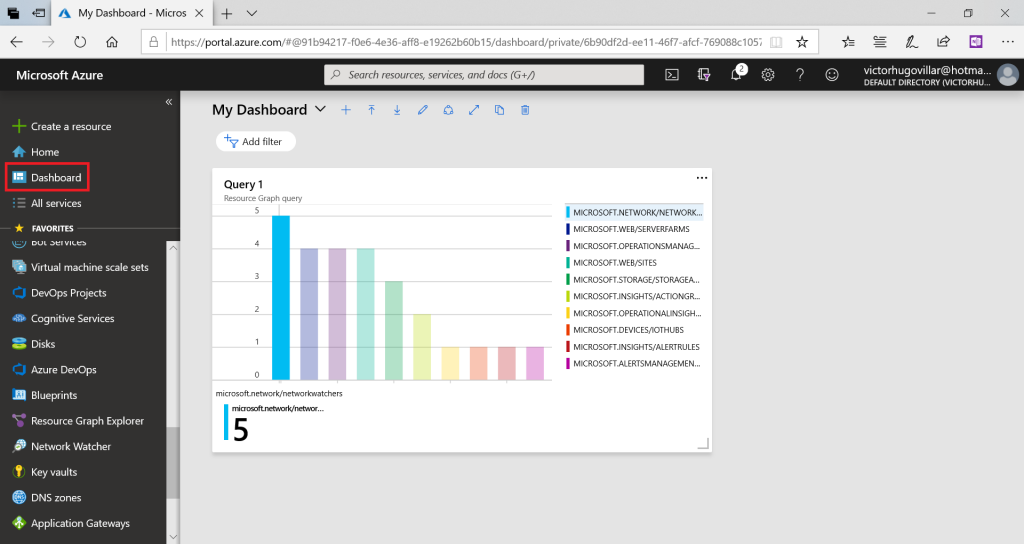Open Application Gateways

[x=71, y=523]
